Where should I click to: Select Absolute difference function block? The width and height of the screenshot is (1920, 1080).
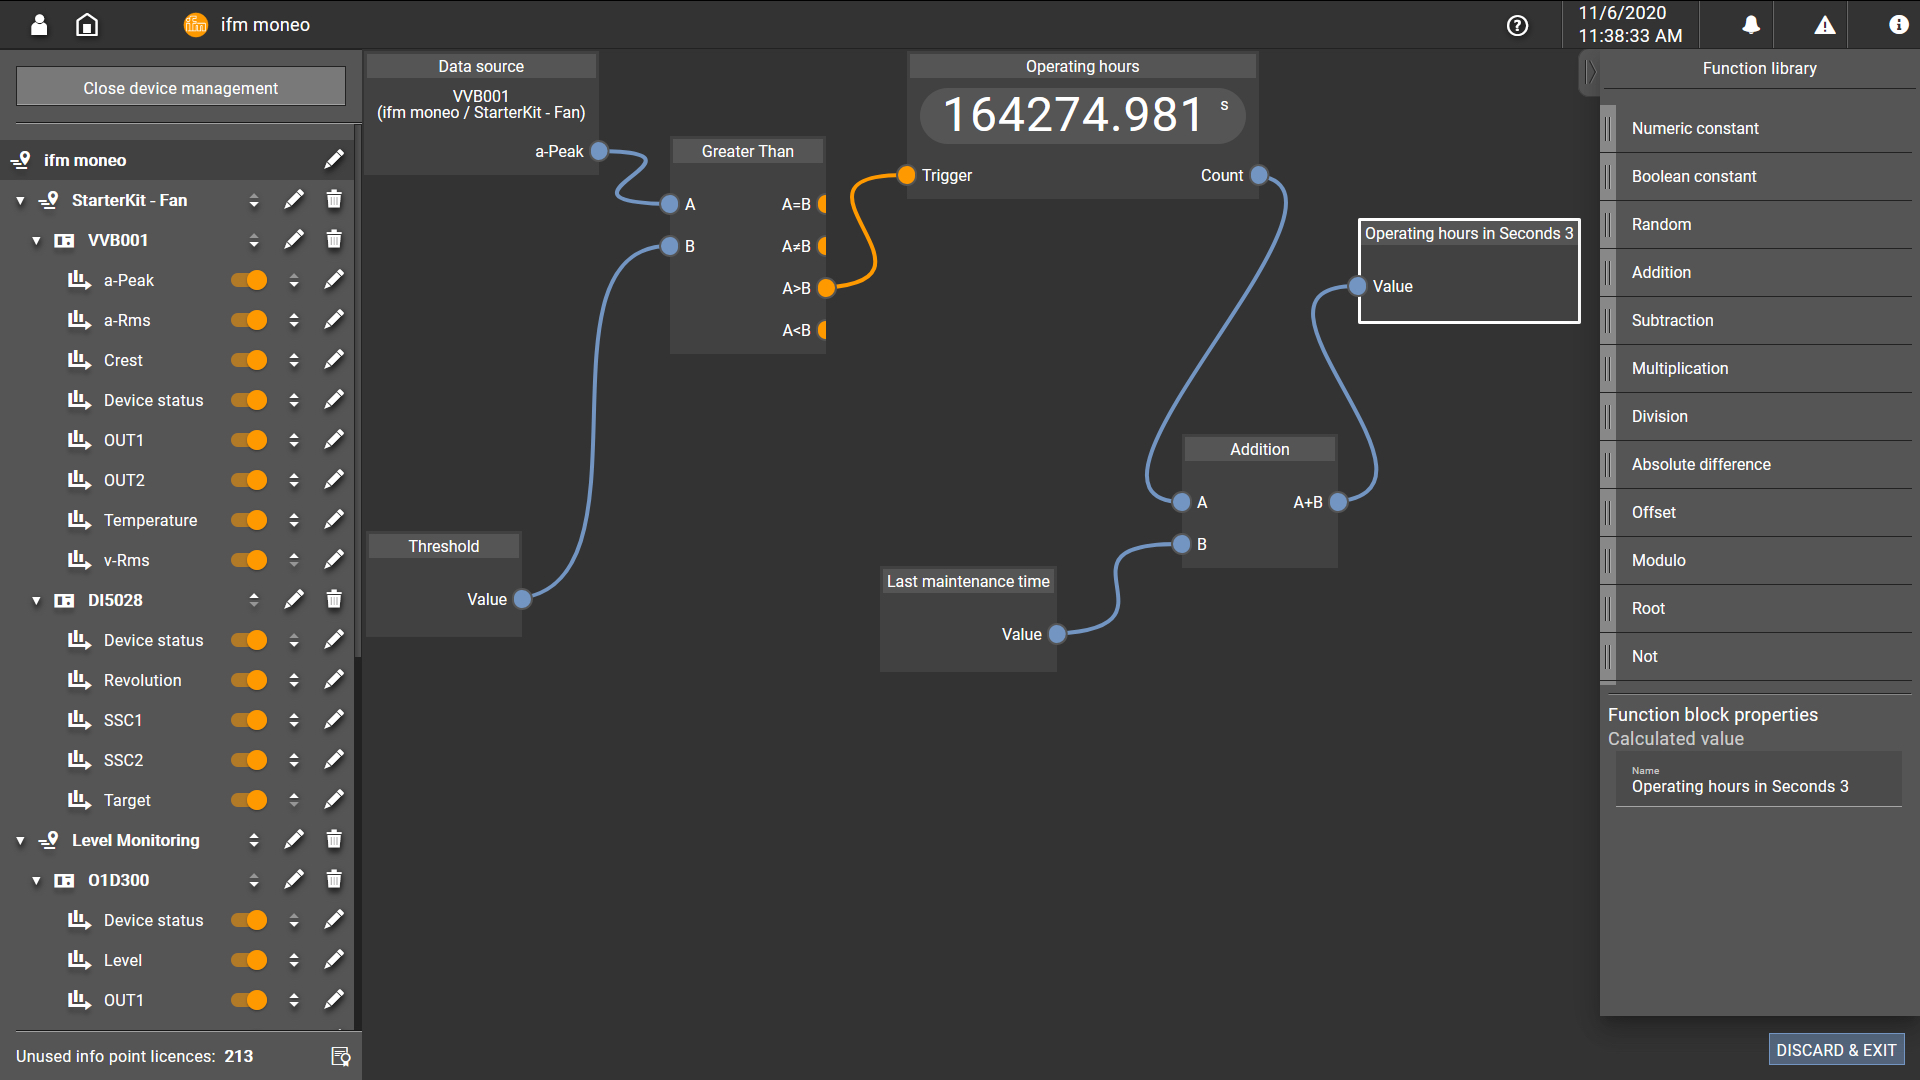[x=1700, y=464]
